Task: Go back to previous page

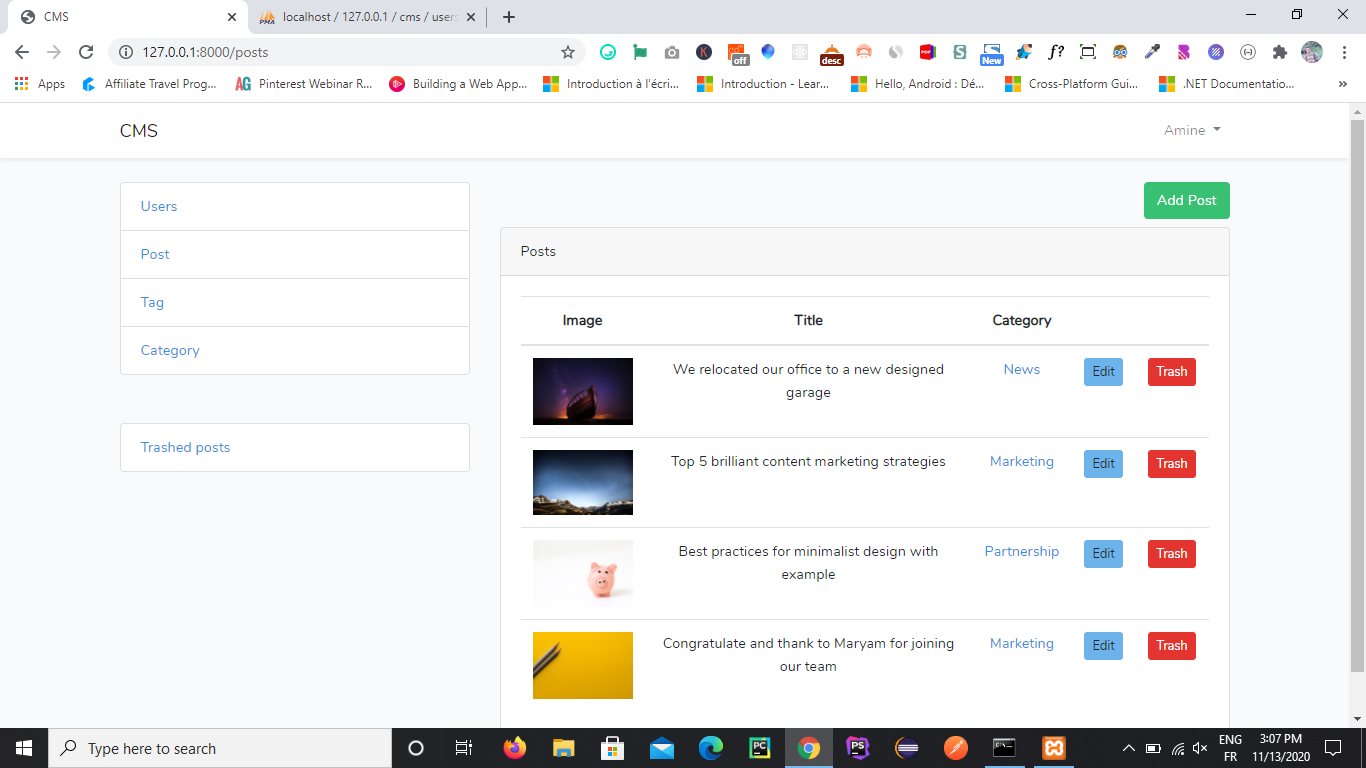Action: (x=22, y=52)
